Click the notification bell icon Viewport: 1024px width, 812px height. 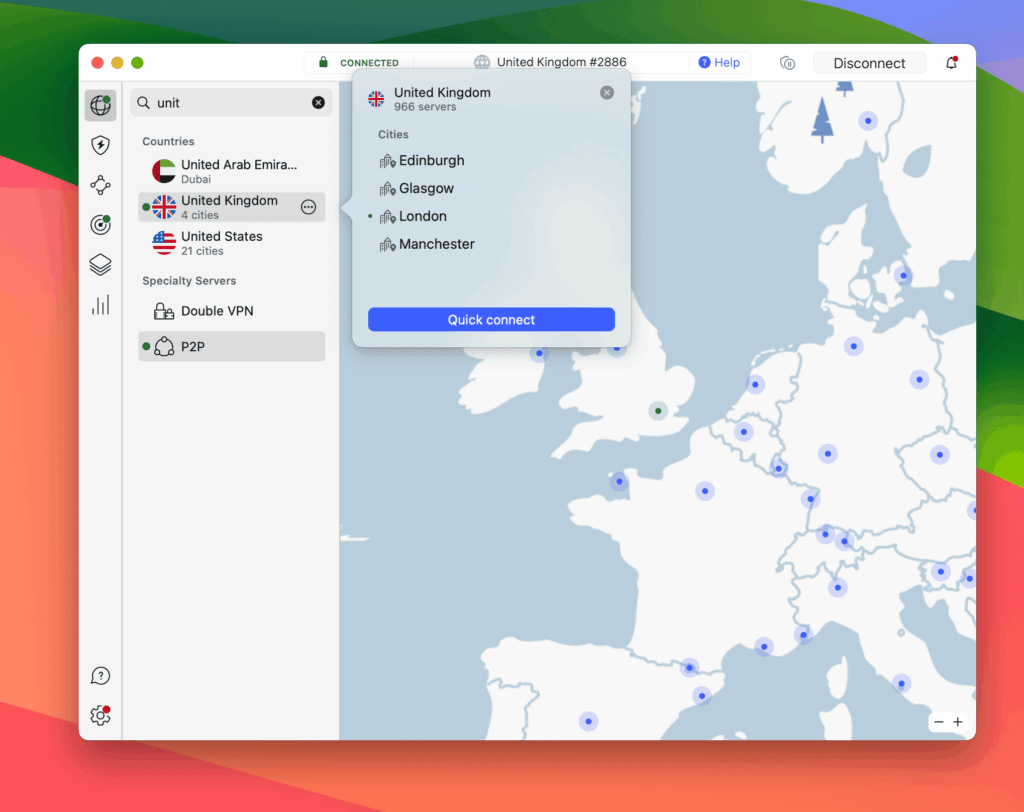(x=950, y=63)
